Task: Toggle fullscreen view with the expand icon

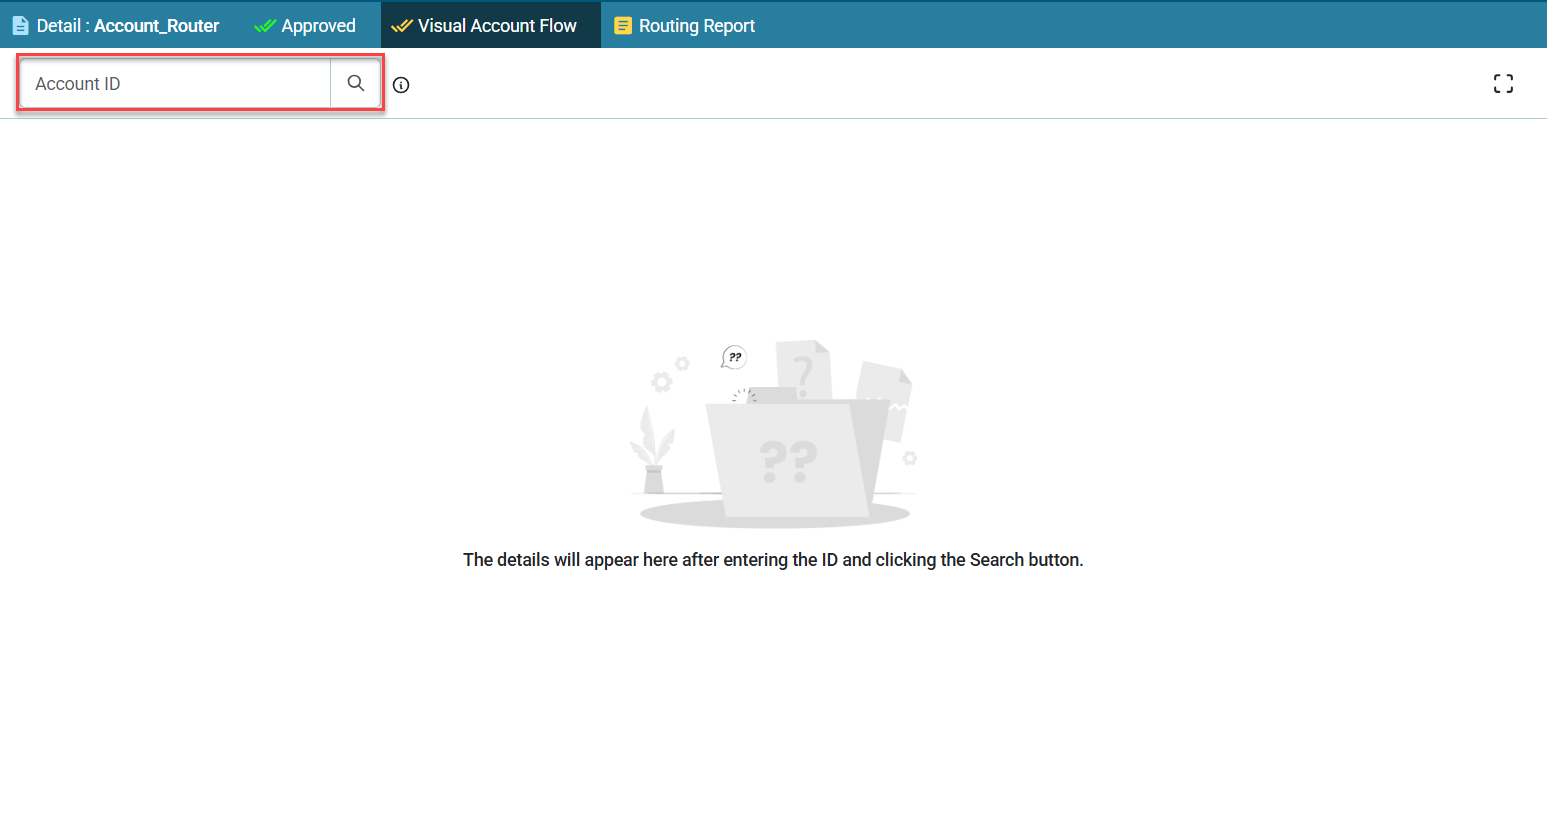Action: tap(1503, 84)
